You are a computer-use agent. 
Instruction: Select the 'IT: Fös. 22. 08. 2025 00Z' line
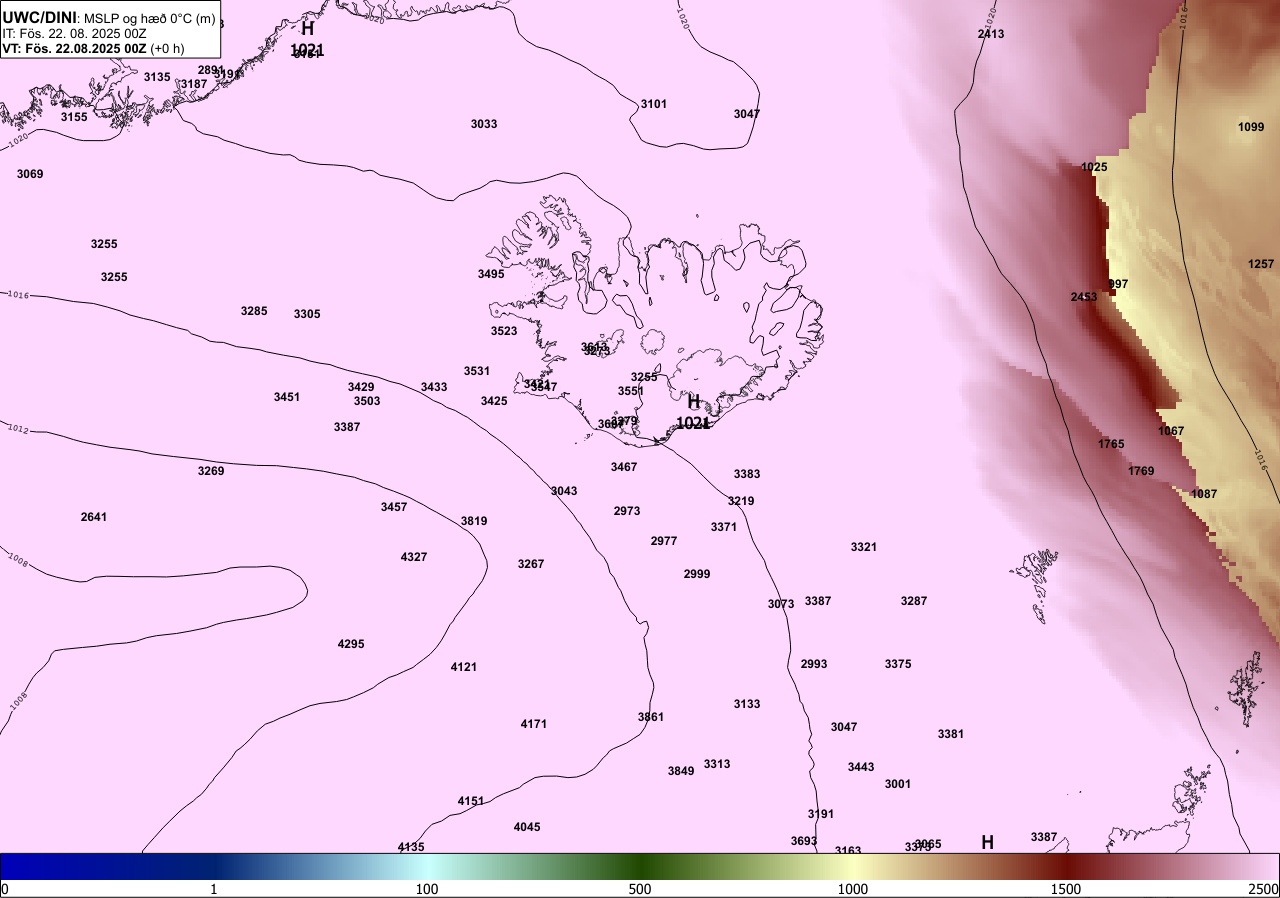[75, 33]
